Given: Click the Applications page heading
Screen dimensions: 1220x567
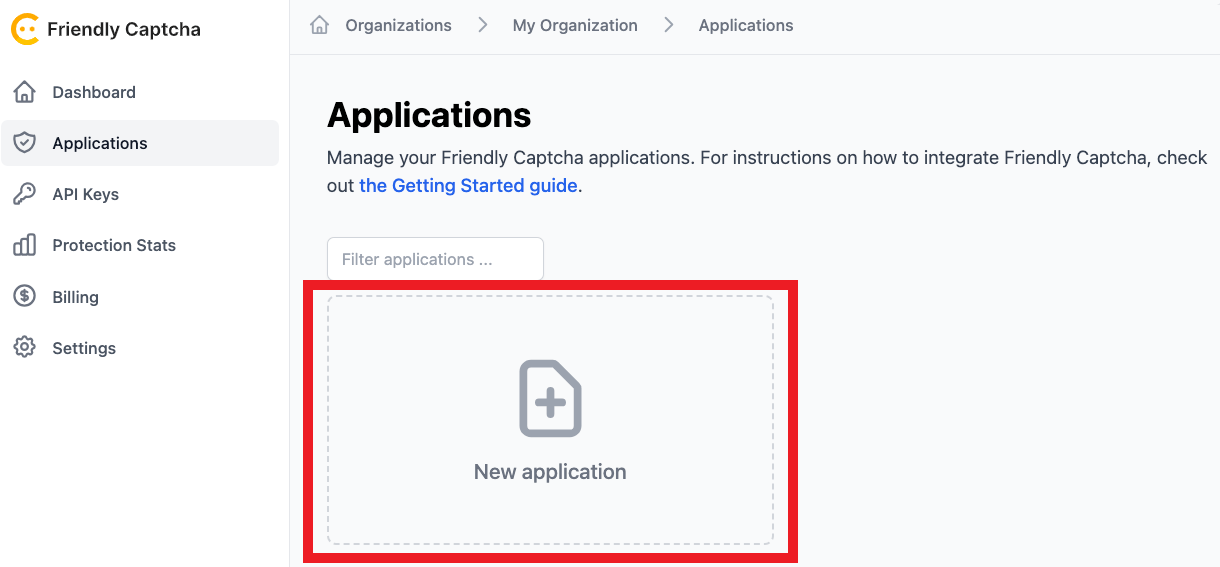Looking at the screenshot, I should [x=429, y=115].
